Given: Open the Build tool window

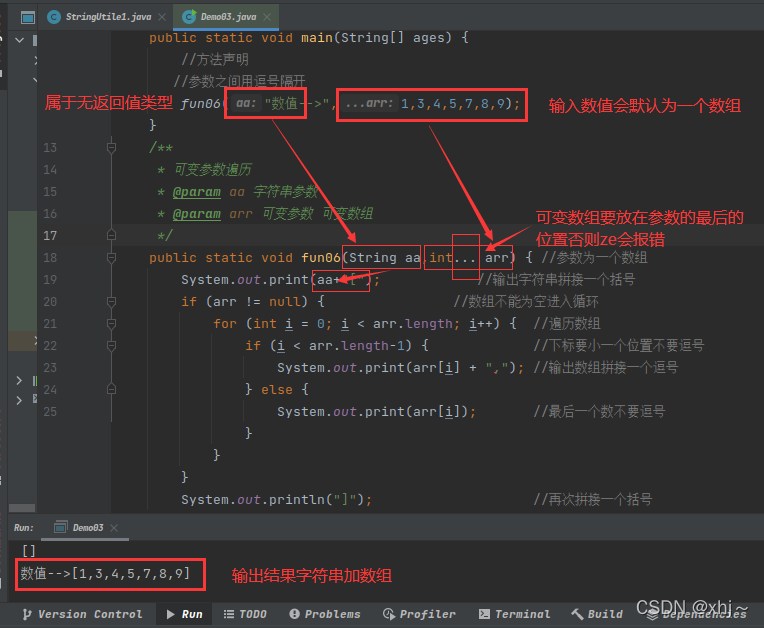Looking at the screenshot, I should (597, 614).
